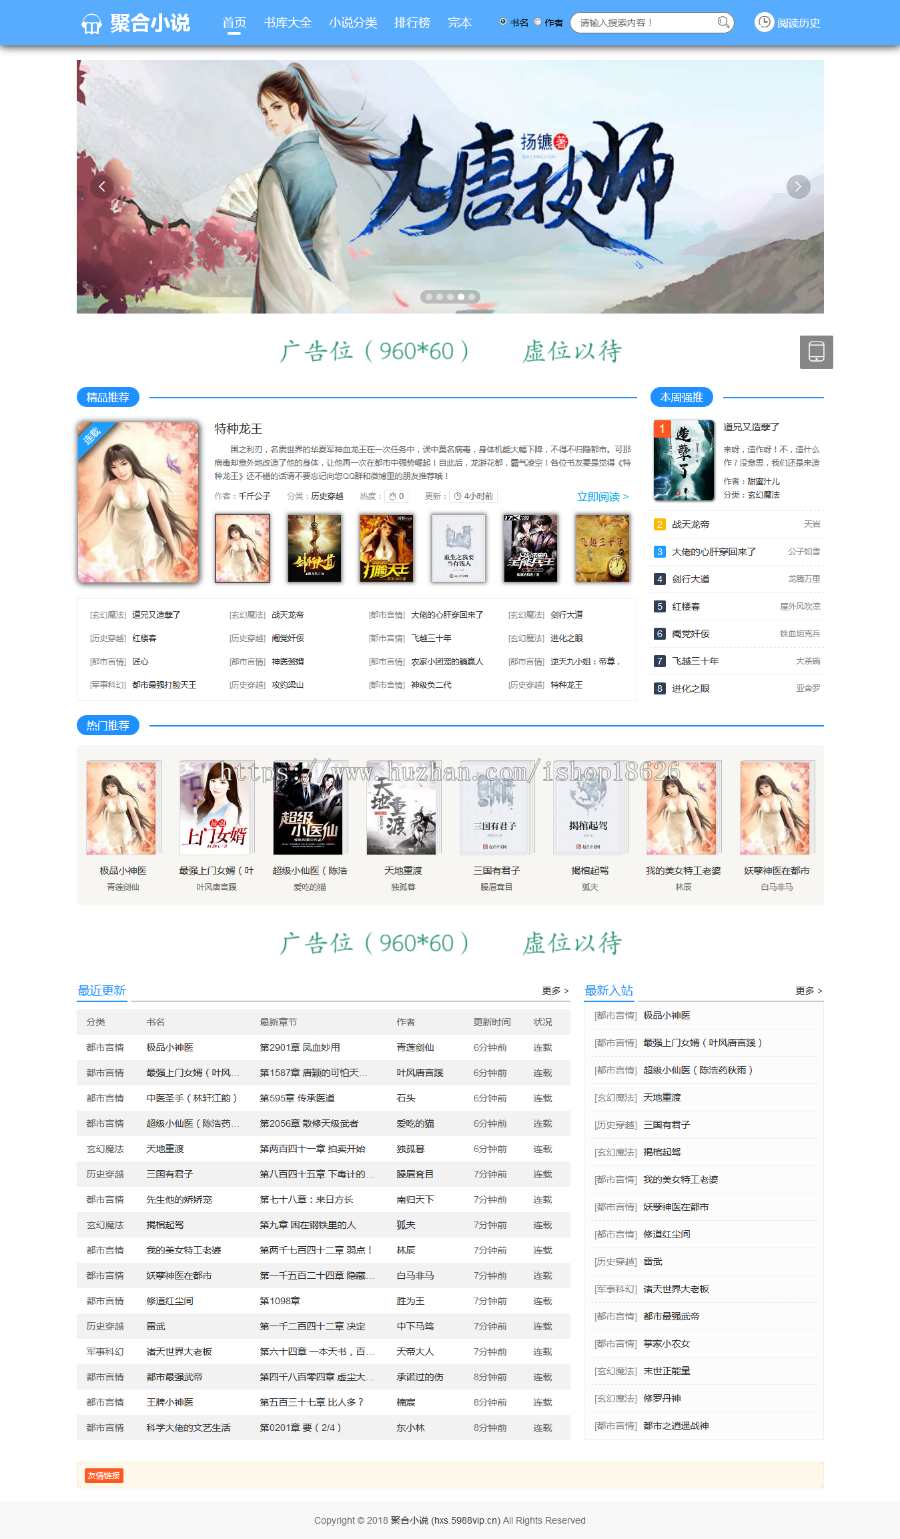900x1539 pixels.
Task: Open 都市最强打脸天王 in recommended list
Action: tap(164, 685)
